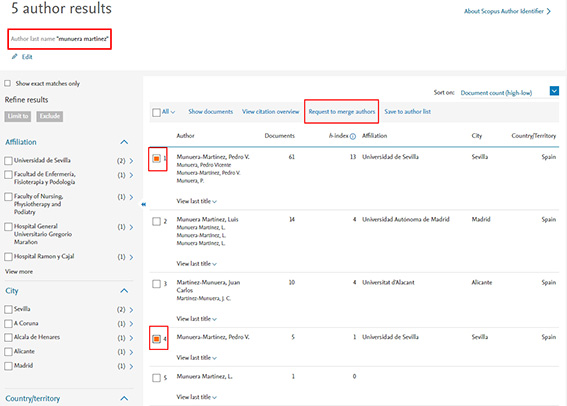This screenshot has height=406, width=567.
Task: Check Universidad de Sevilla affiliation filter
Action: (8, 161)
